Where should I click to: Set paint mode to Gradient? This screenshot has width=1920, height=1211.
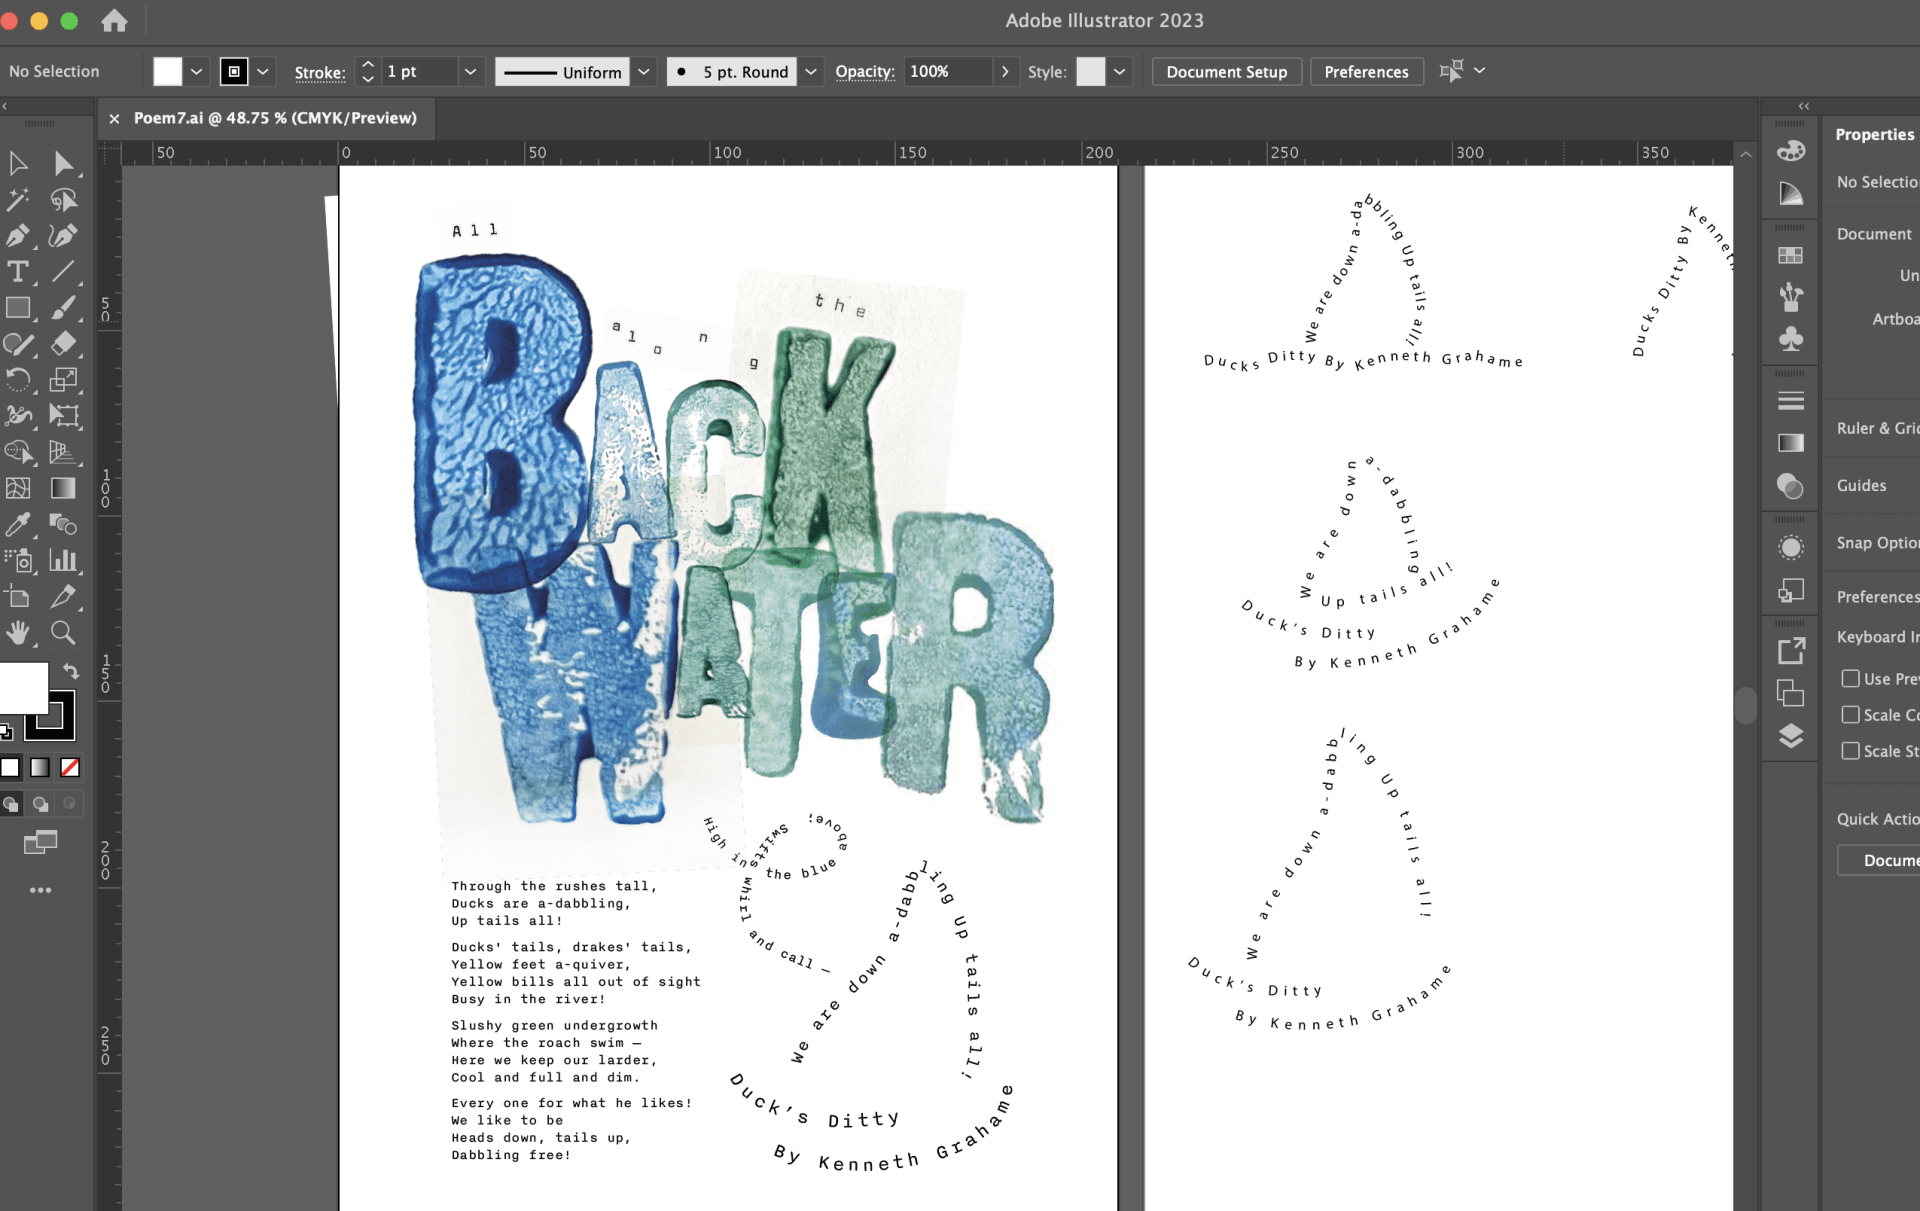point(40,767)
